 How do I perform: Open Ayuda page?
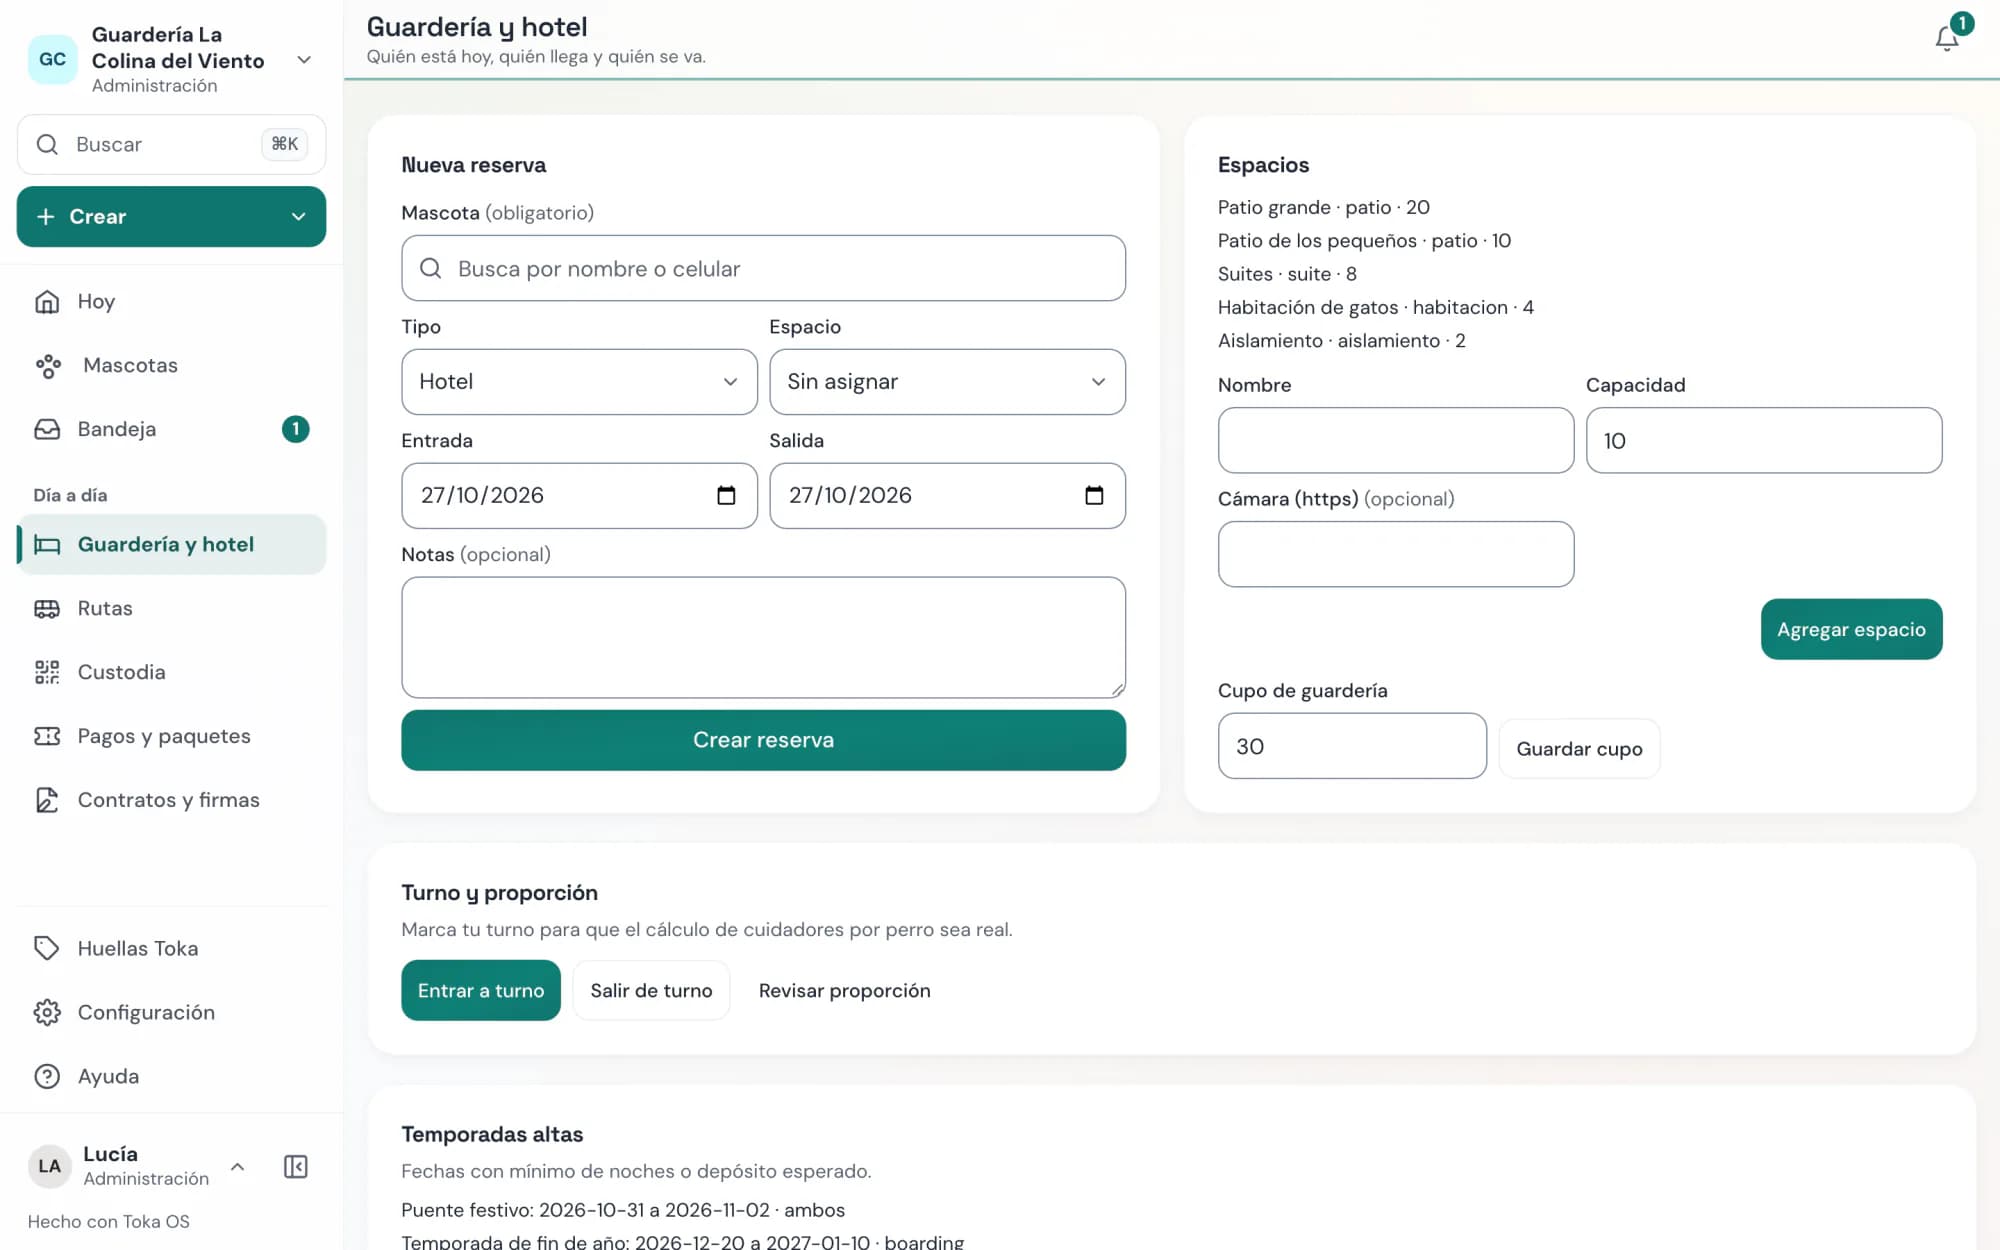(171, 1076)
